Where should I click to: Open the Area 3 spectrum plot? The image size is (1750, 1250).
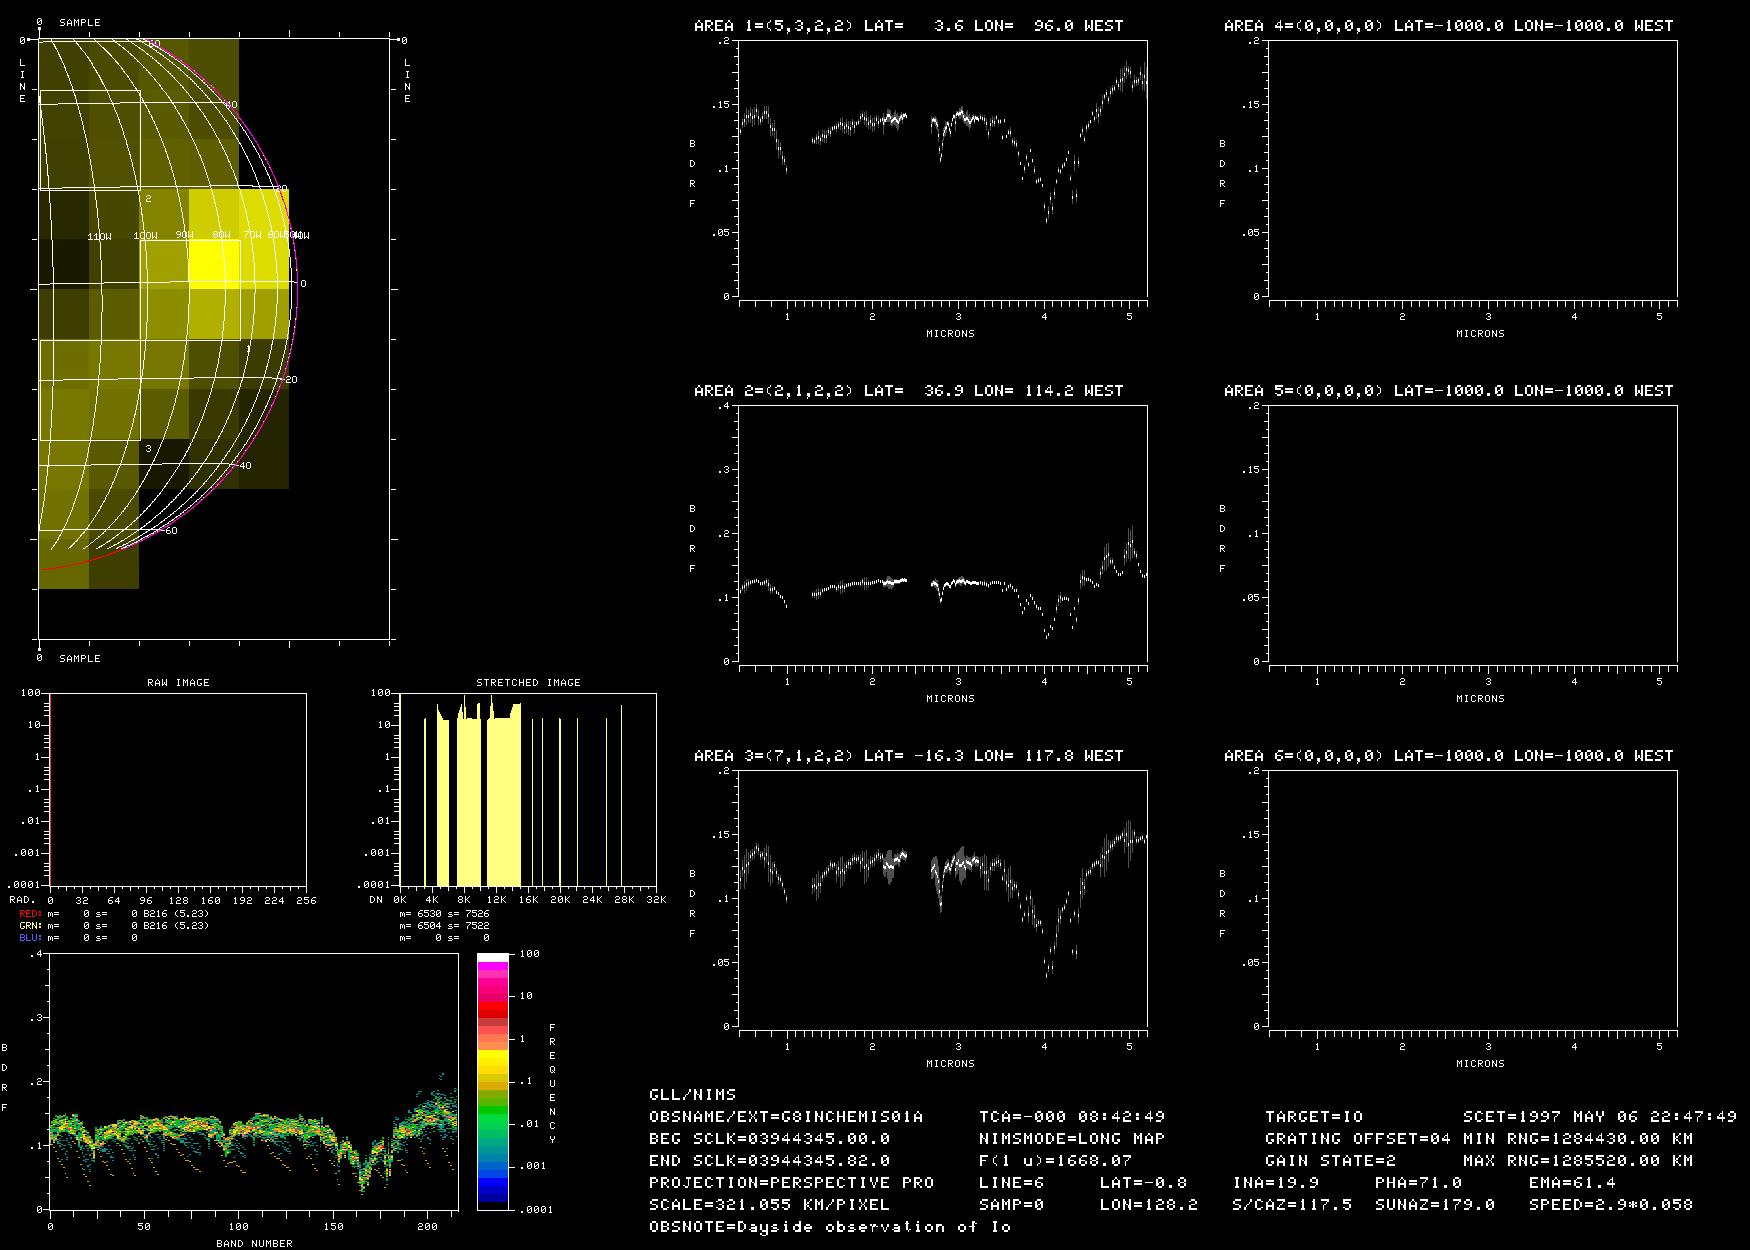pyautogui.click(x=942, y=899)
